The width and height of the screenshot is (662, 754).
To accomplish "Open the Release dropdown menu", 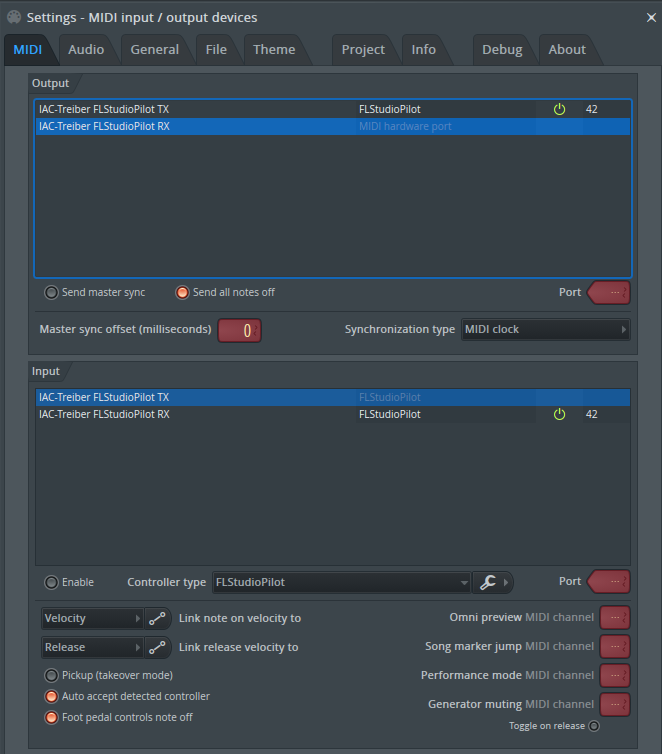I will pos(92,647).
